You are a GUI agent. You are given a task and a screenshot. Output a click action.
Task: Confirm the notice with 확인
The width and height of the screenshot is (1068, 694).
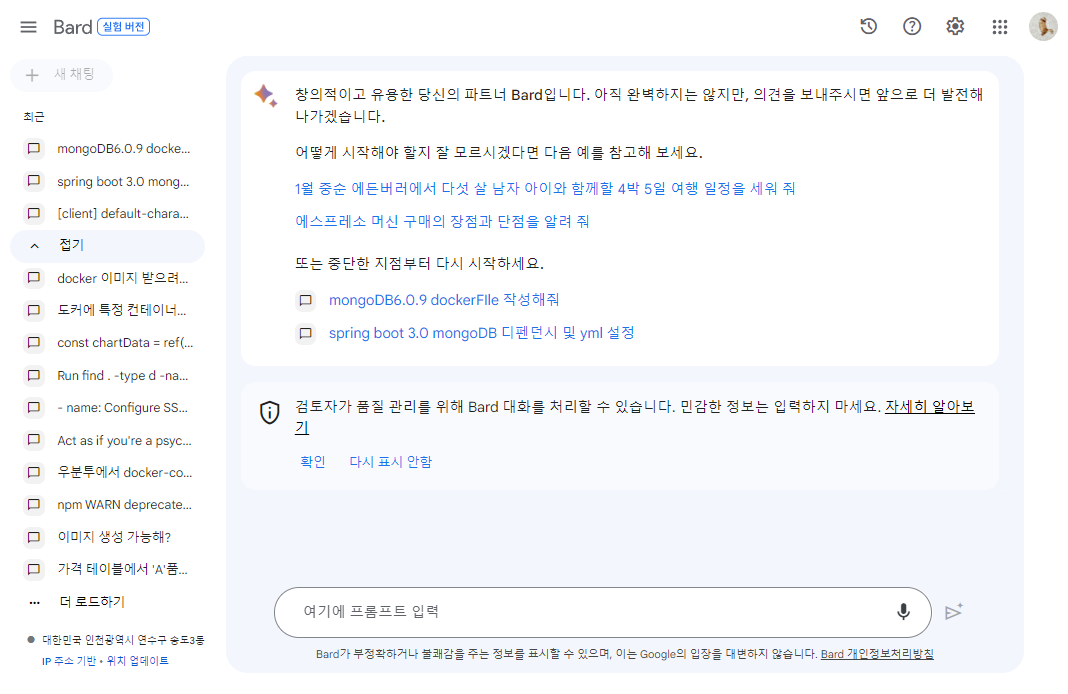click(x=313, y=462)
